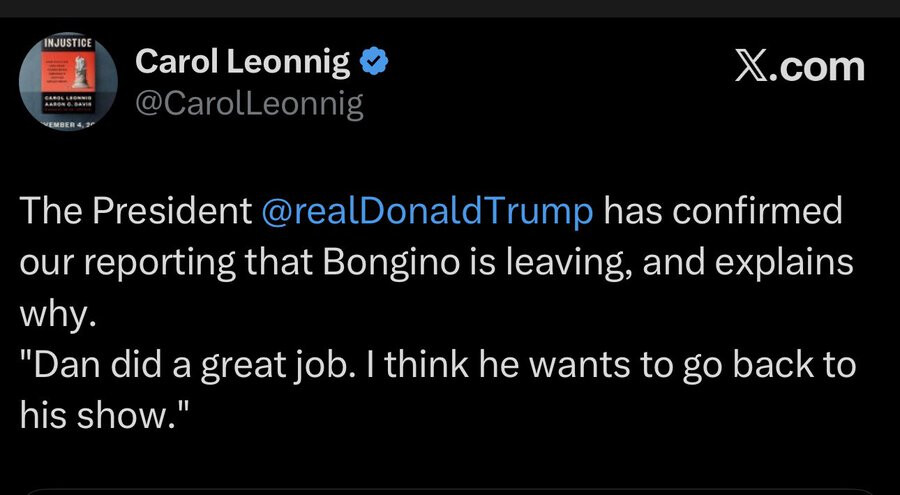Open the Carol Leonnig display name
Viewport: 900px width, 495px height.
(242, 63)
